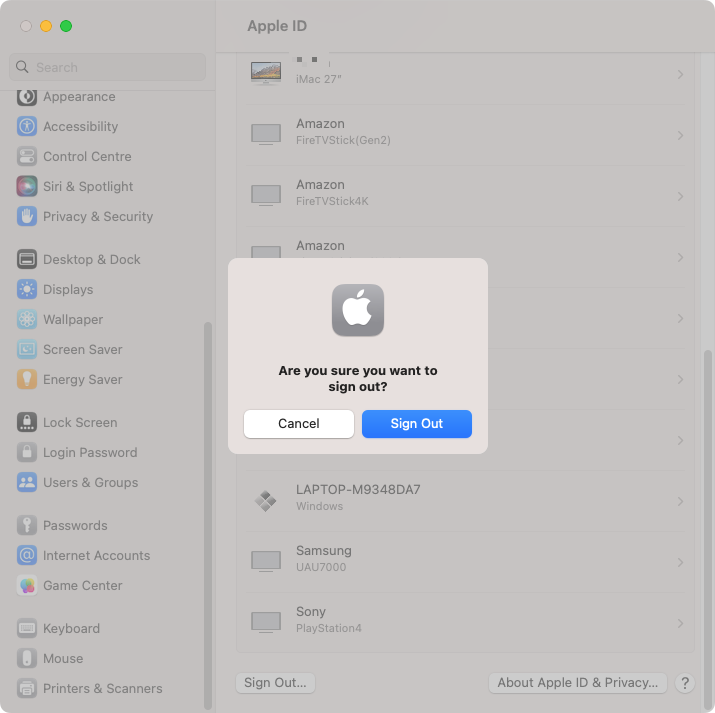Select Game Center label in sidebar
Image resolution: width=715 pixels, height=713 pixels.
[x=83, y=585]
